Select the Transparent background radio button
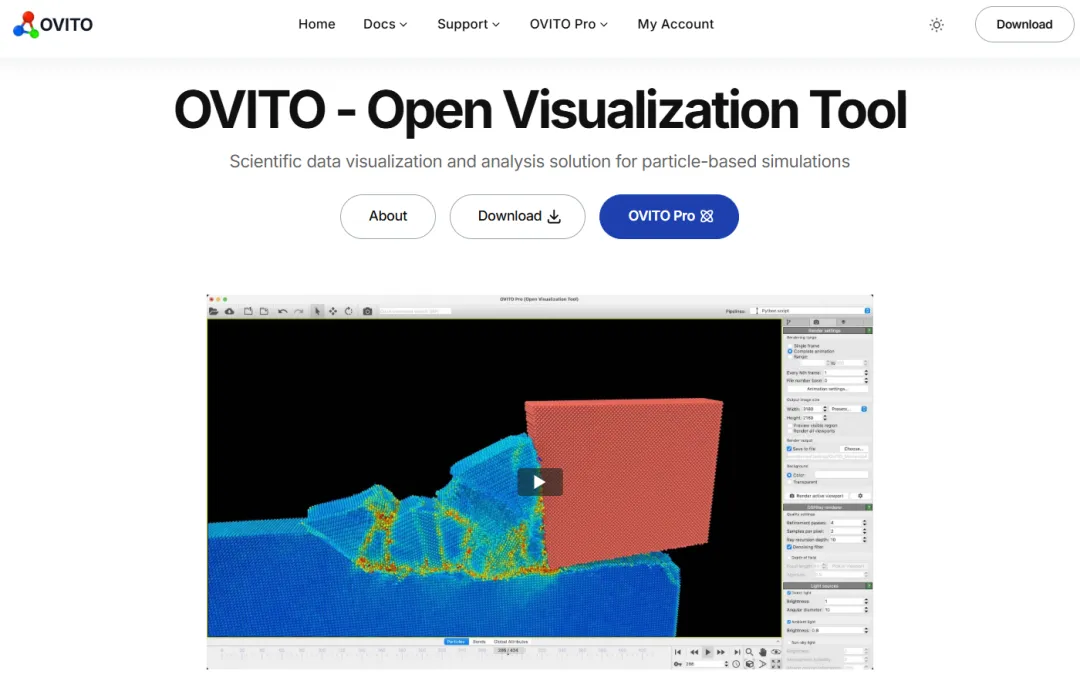 [790, 482]
